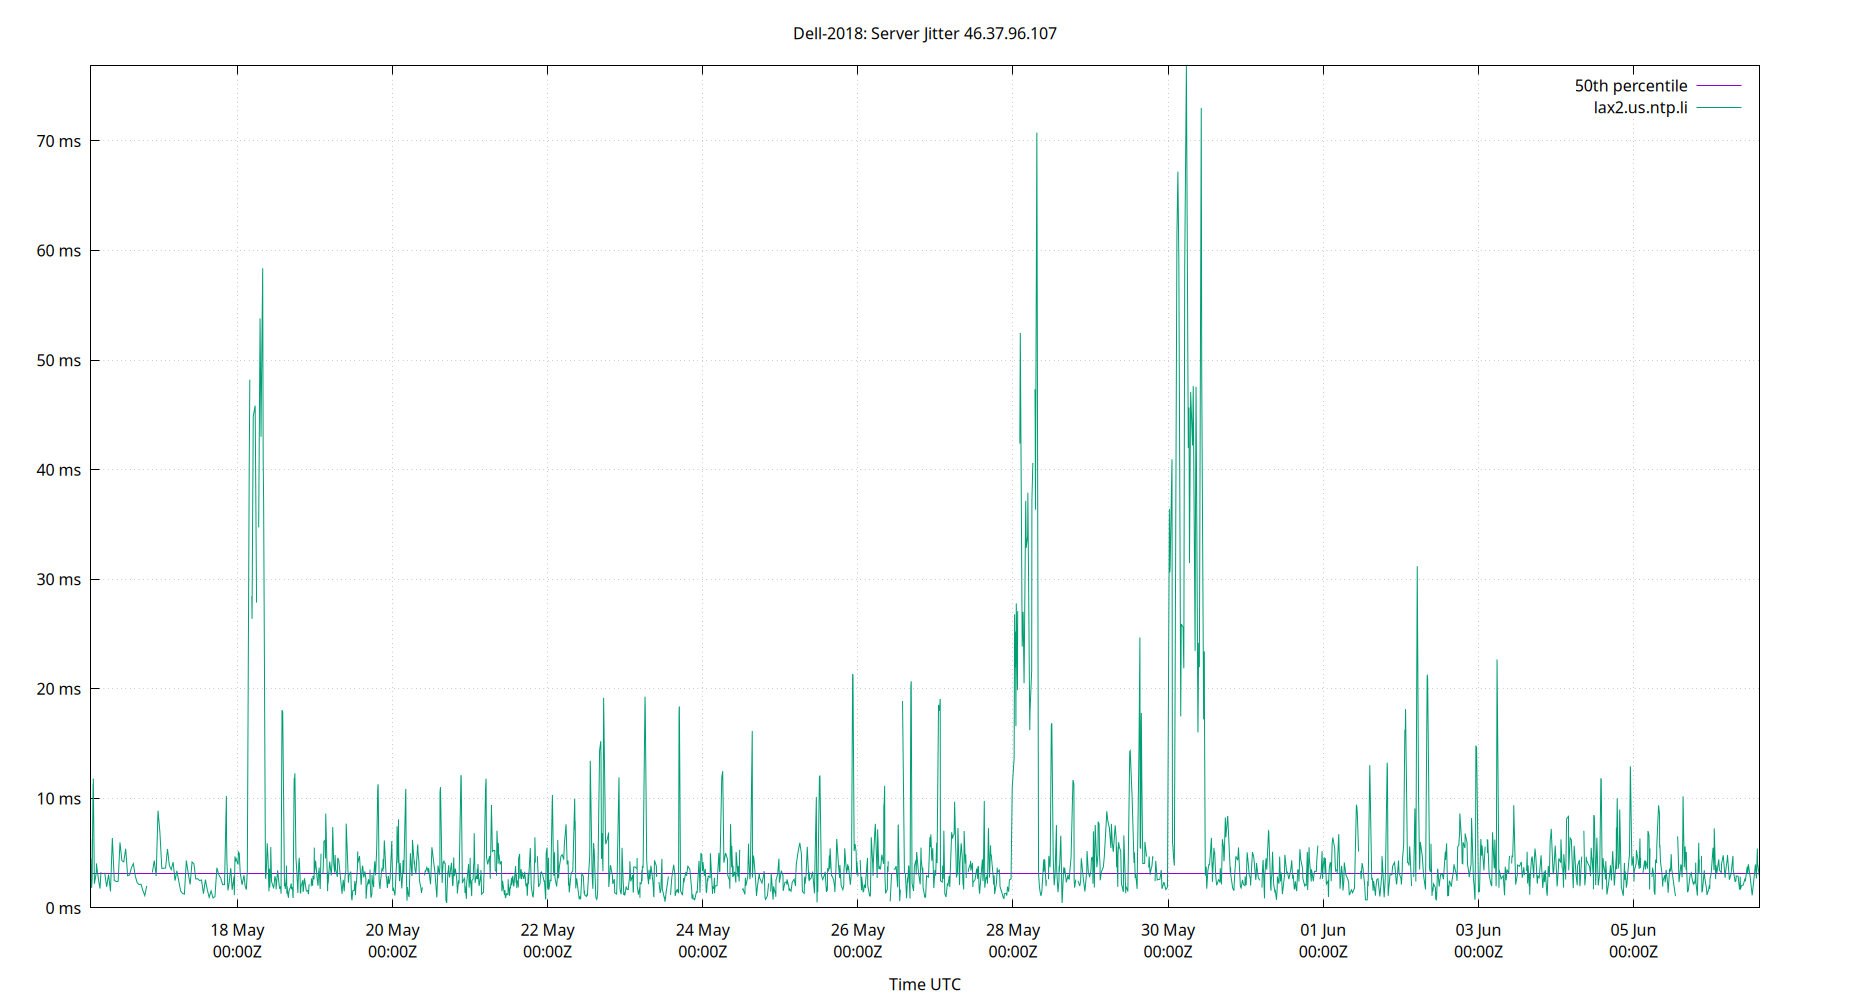Select the 0 ms y-axis label
The width and height of the screenshot is (1850, 1000).
[x=64, y=907]
